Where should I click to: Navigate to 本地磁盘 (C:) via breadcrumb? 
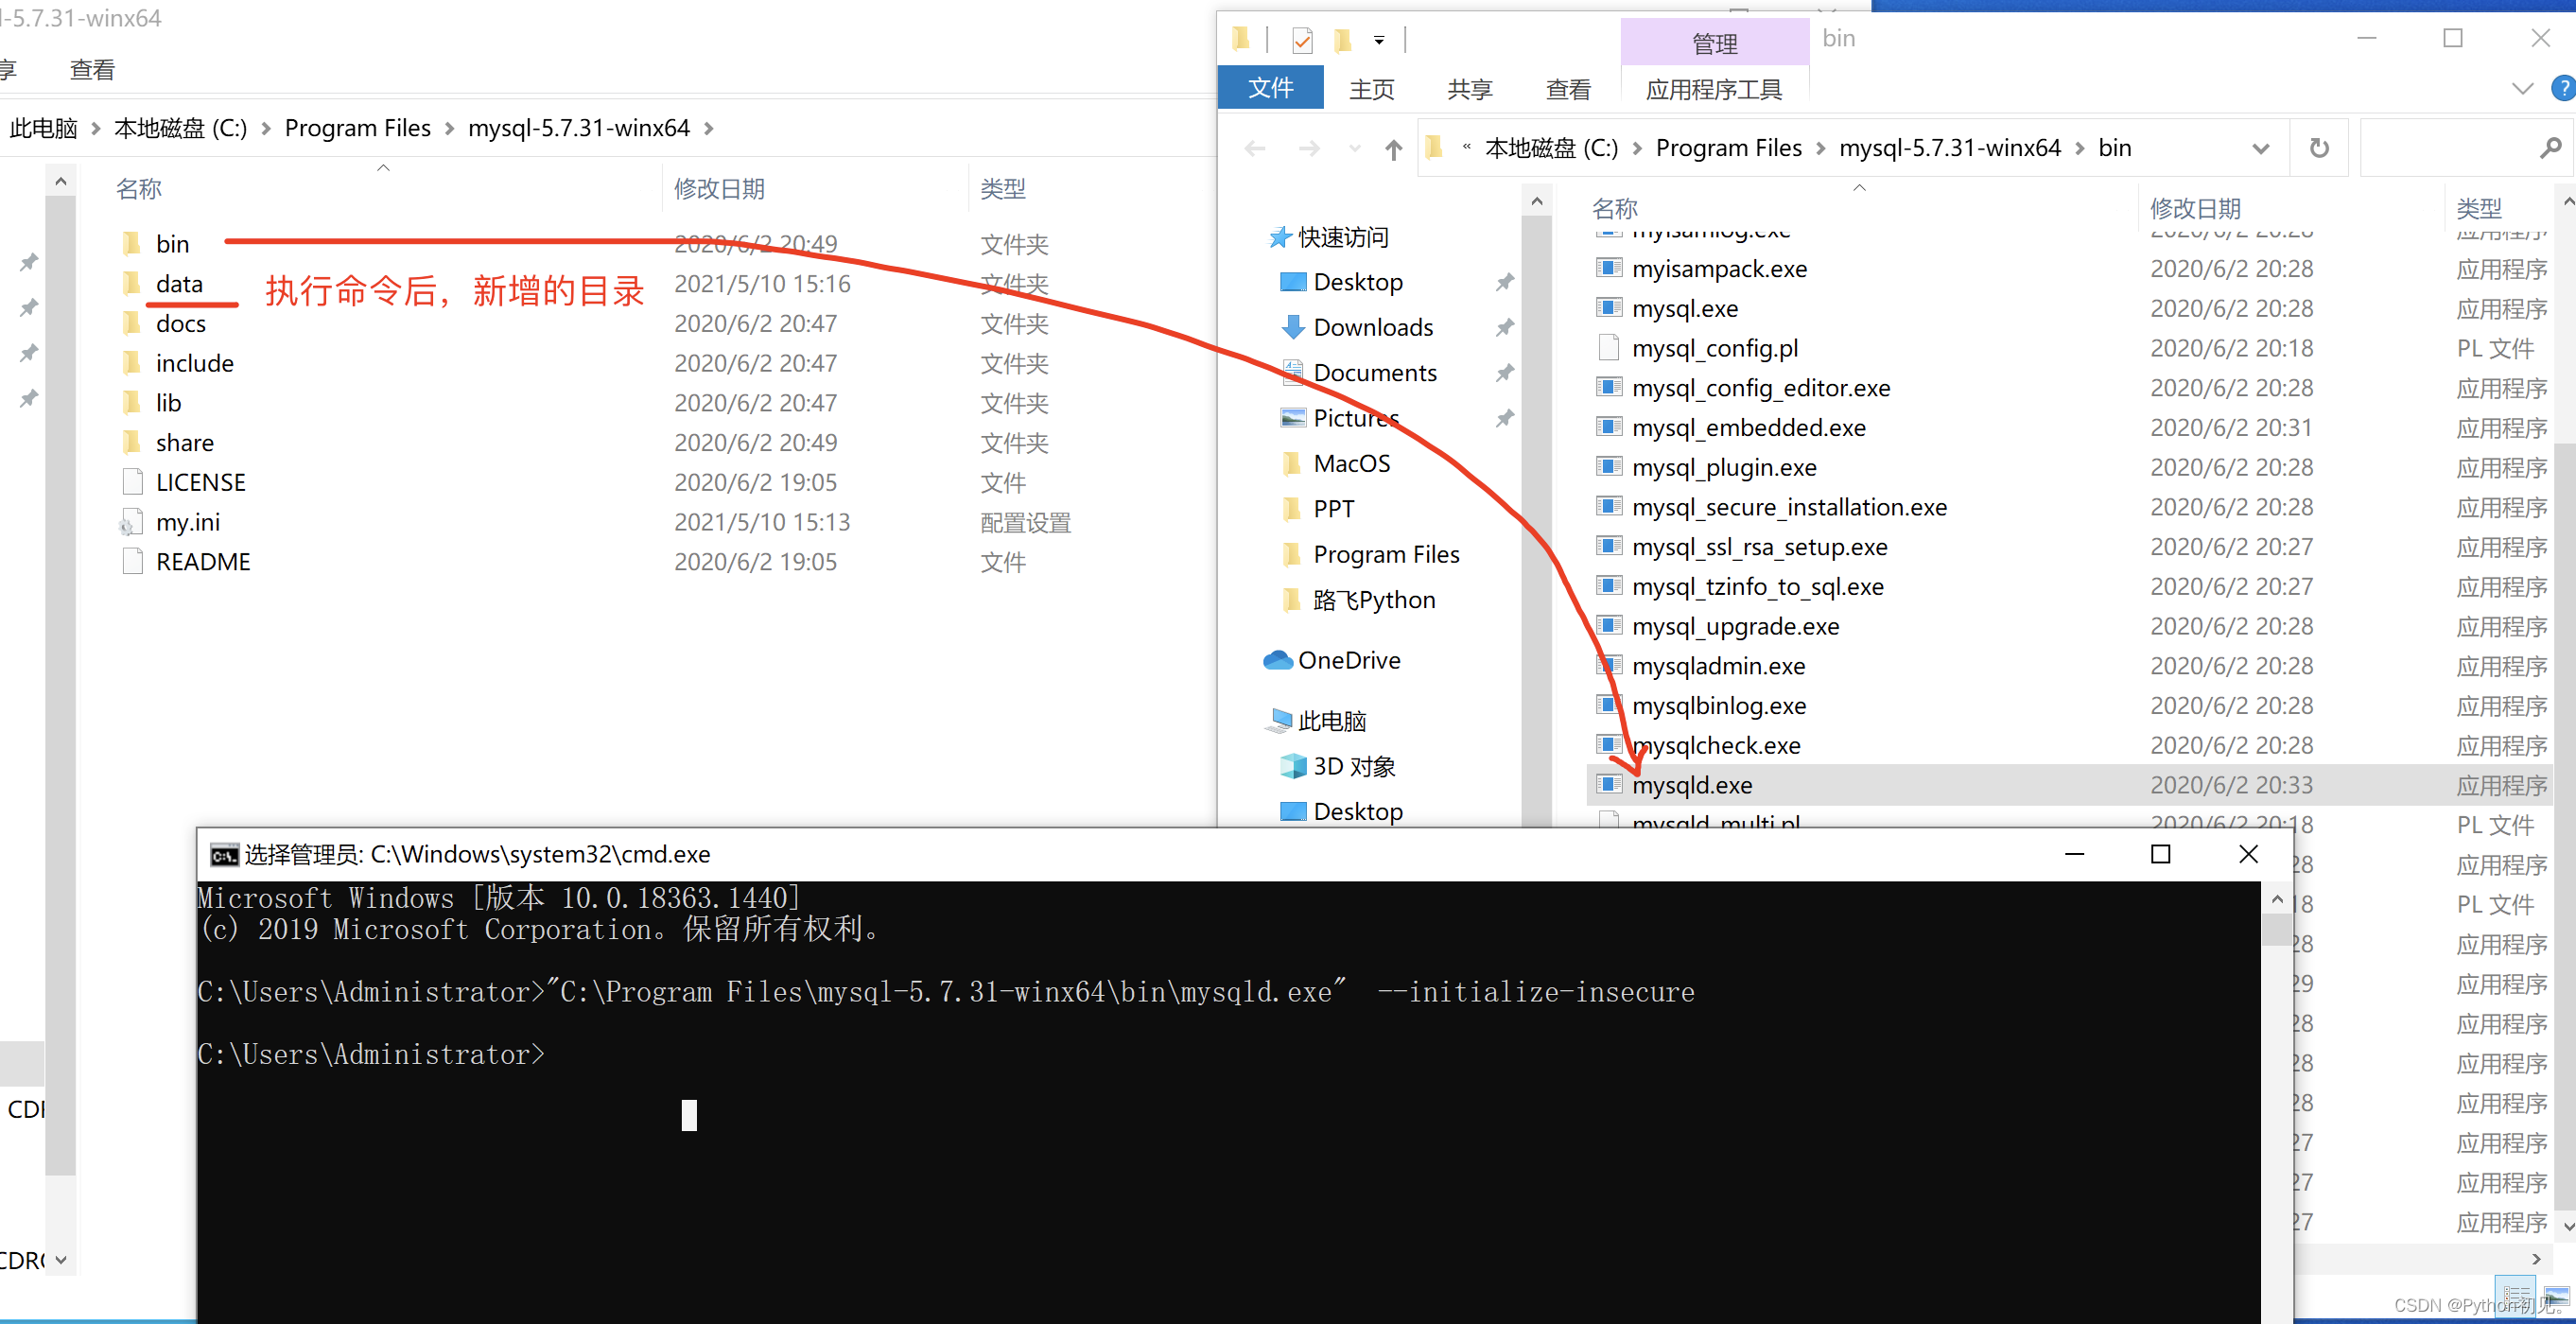[1550, 147]
